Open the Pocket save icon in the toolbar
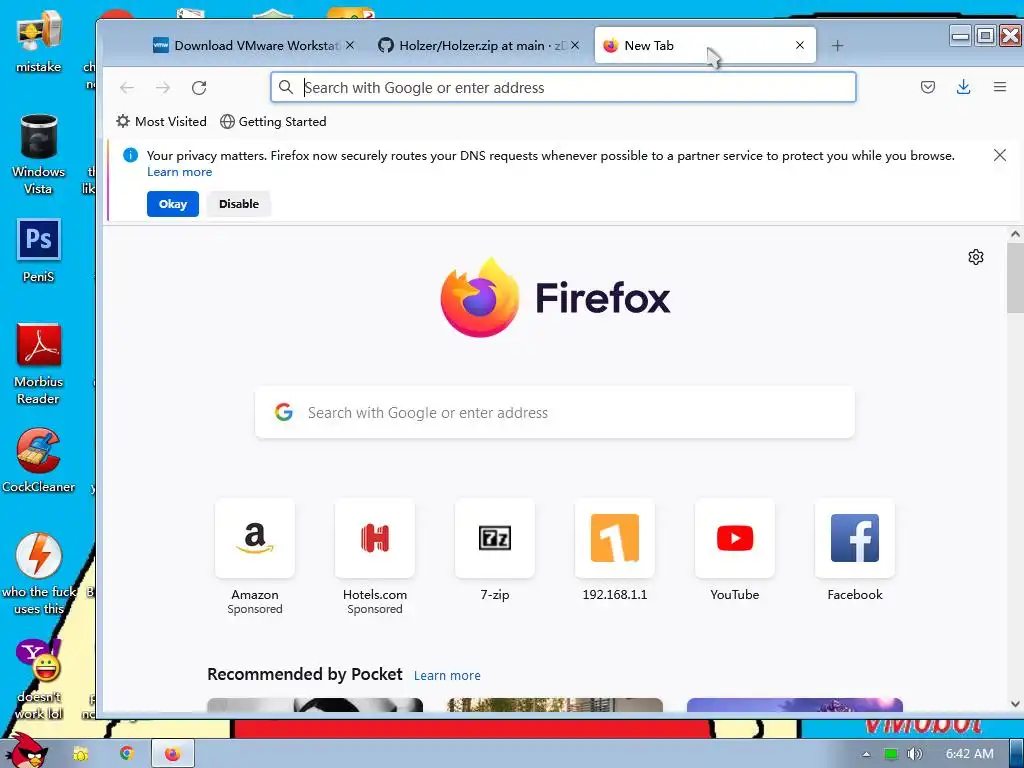 (x=927, y=87)
